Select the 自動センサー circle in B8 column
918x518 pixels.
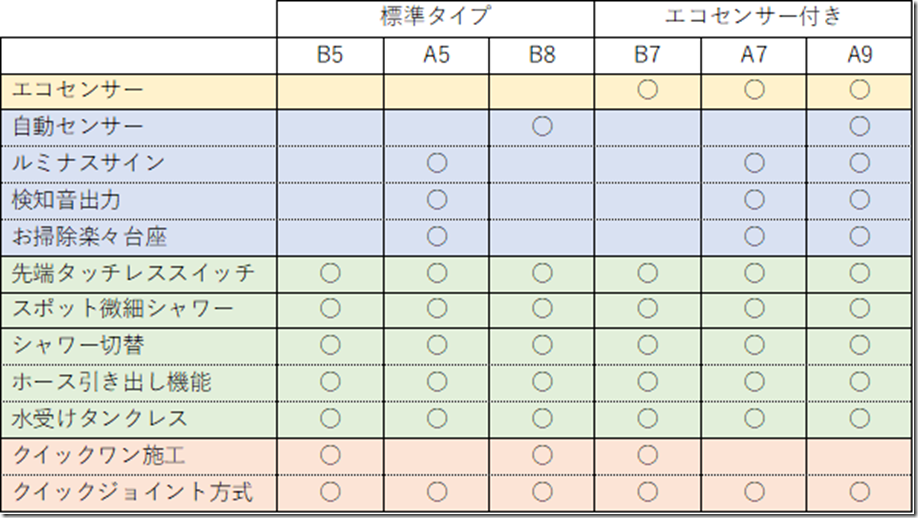[542, 126]
